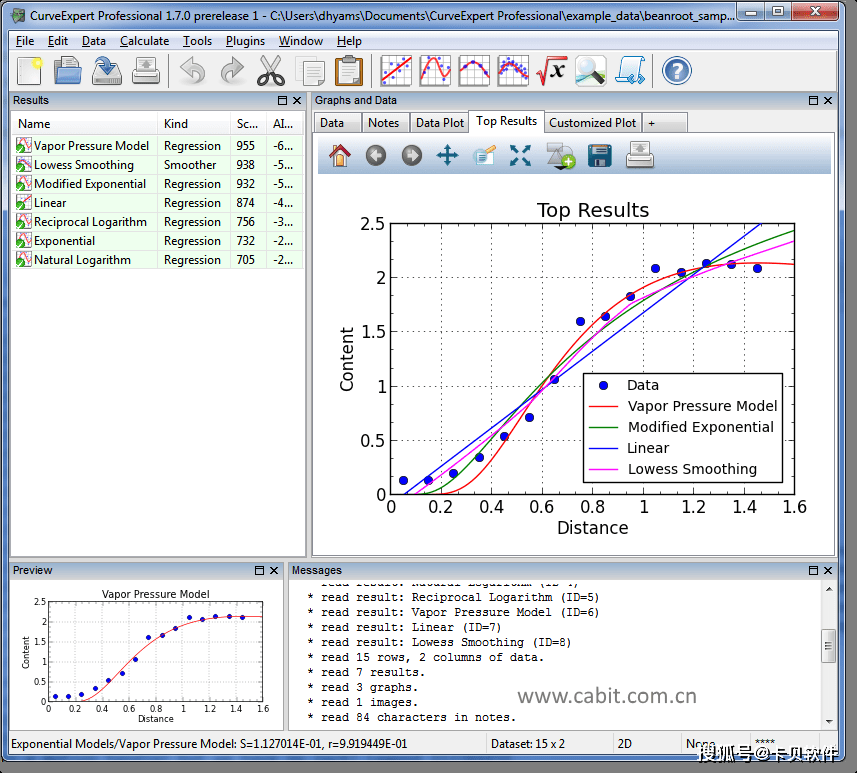857x773 pixels.
Task: Click the magnifying glass CurveFinder icon
Action: point(590,71)
